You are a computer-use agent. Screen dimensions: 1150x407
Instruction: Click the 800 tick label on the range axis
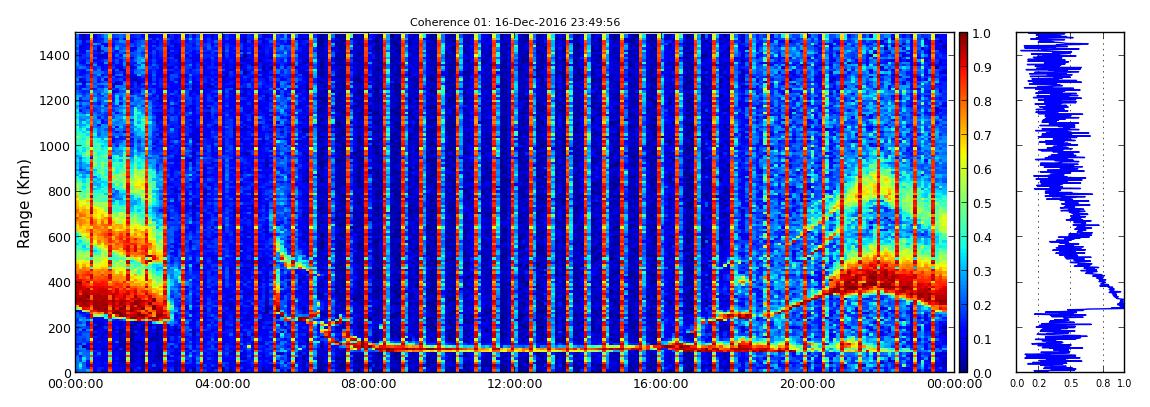click(59, 191)
